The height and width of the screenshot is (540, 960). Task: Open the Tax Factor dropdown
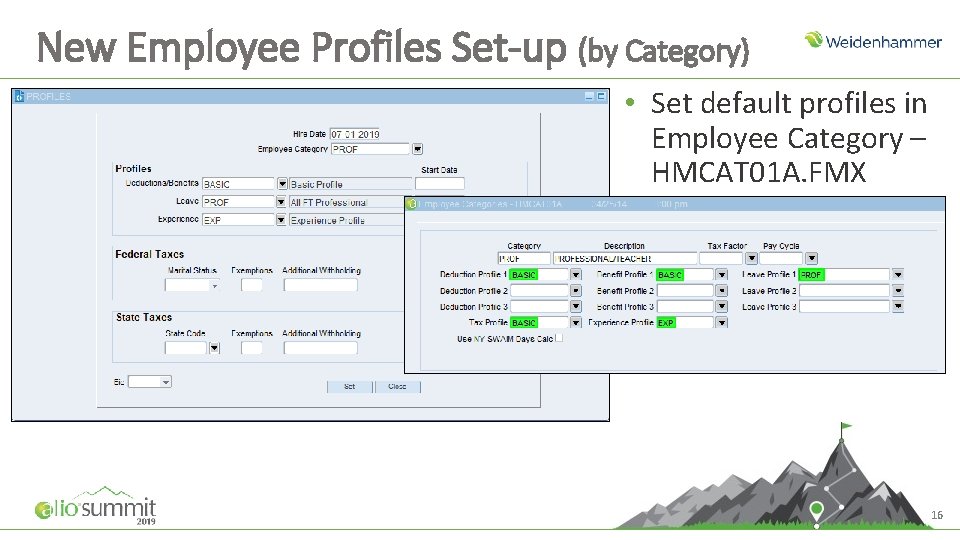tap(751, 258)
